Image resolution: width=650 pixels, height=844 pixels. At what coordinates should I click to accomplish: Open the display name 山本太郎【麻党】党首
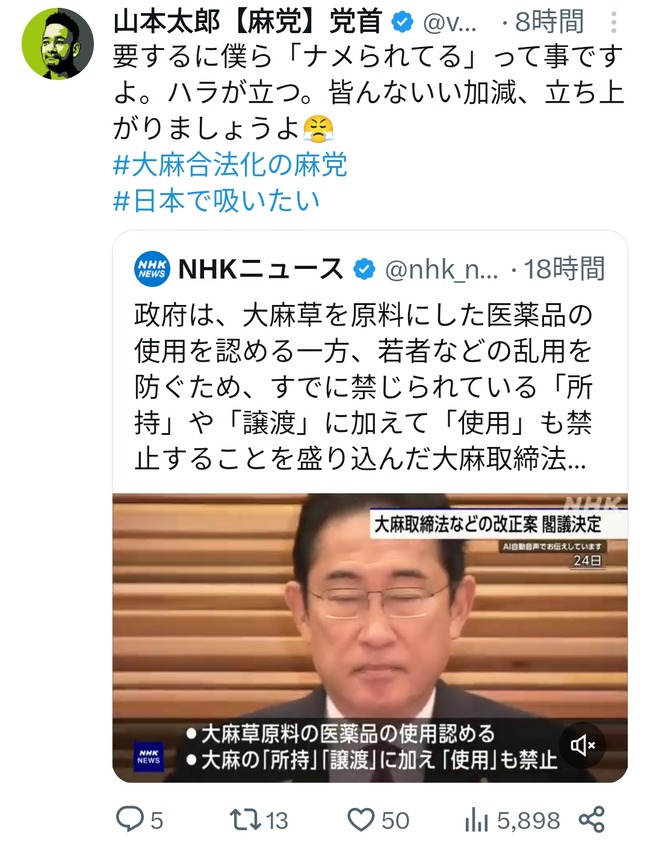248,22
